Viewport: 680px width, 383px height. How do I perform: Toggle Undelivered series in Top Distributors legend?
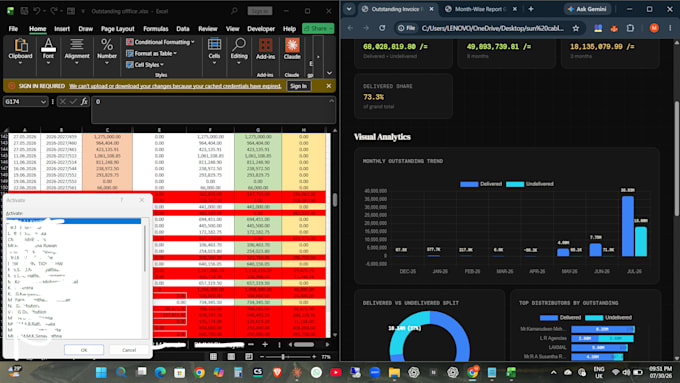(x=608, y=318)
